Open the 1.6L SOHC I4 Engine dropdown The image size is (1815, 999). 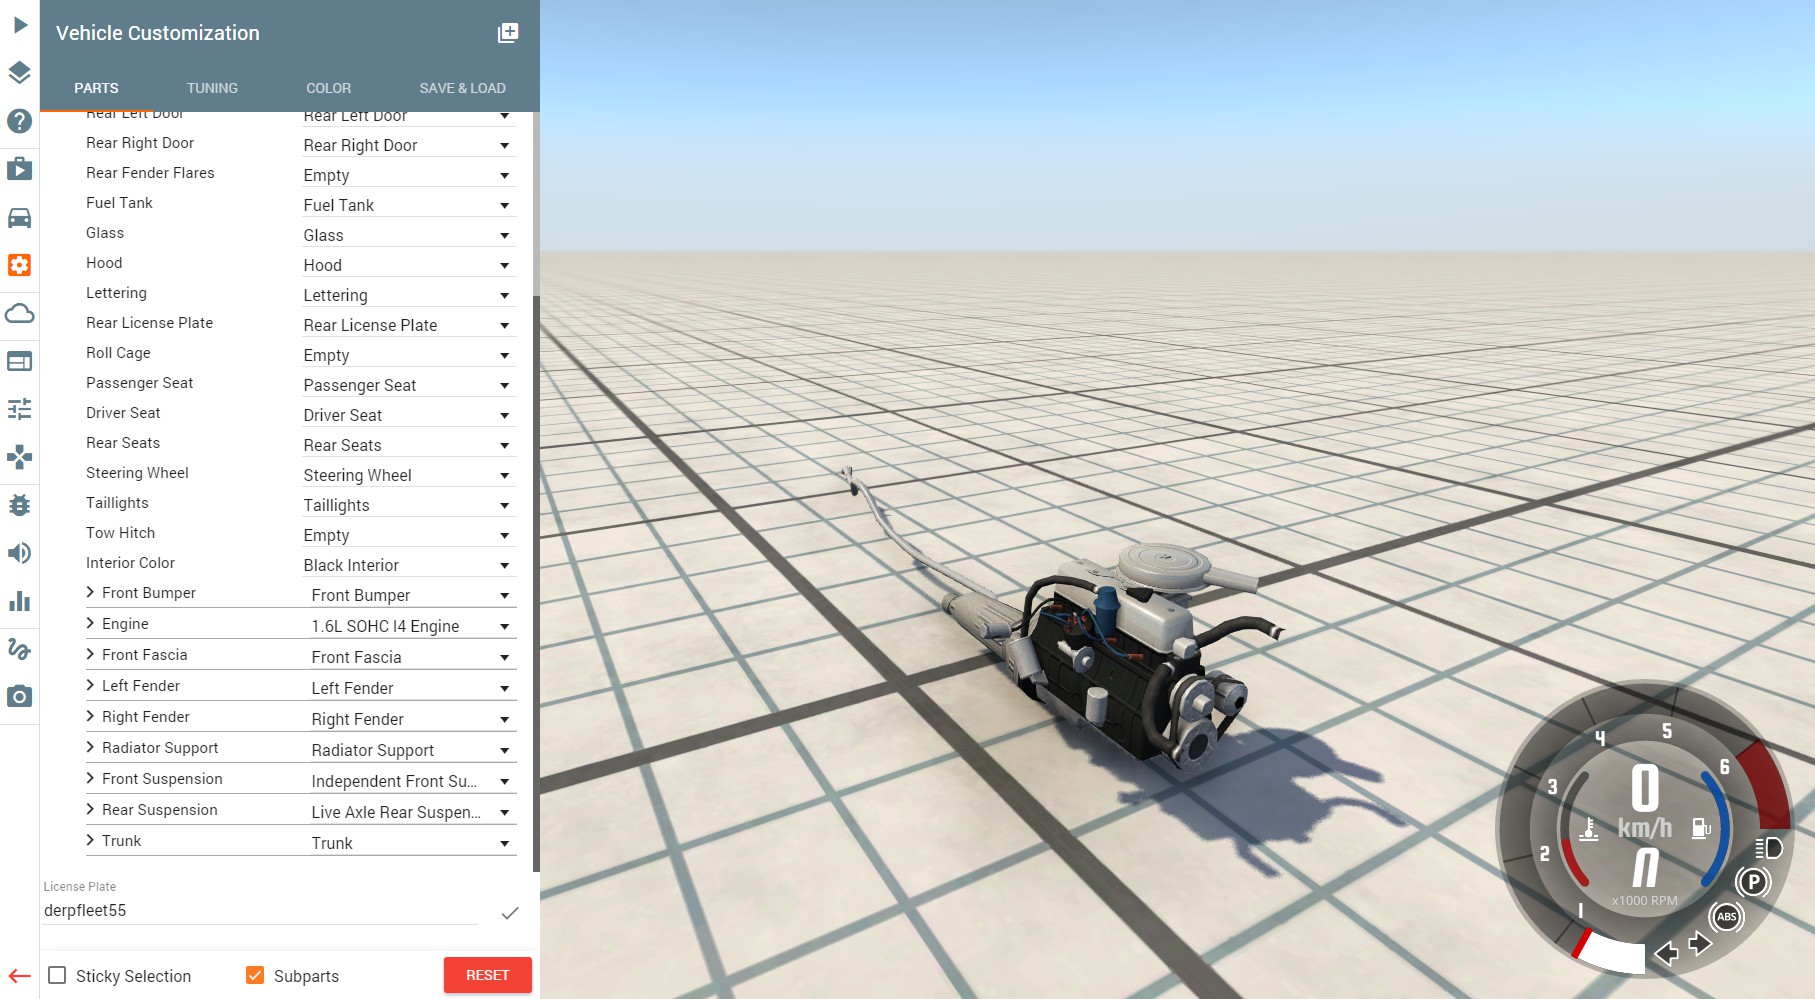(412, 626)
